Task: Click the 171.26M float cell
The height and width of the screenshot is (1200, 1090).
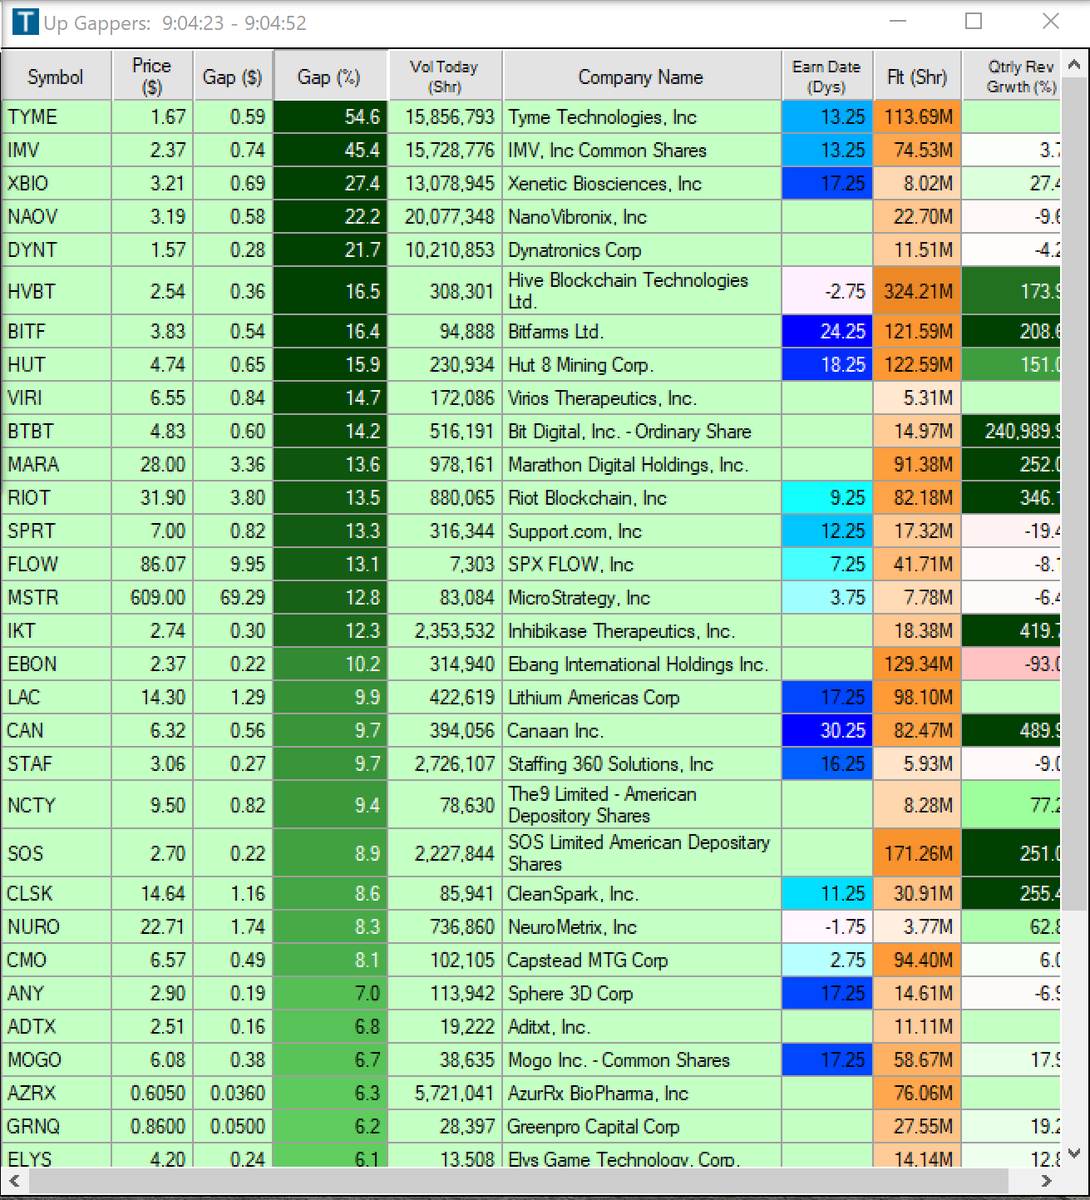Action: point(917,853)
